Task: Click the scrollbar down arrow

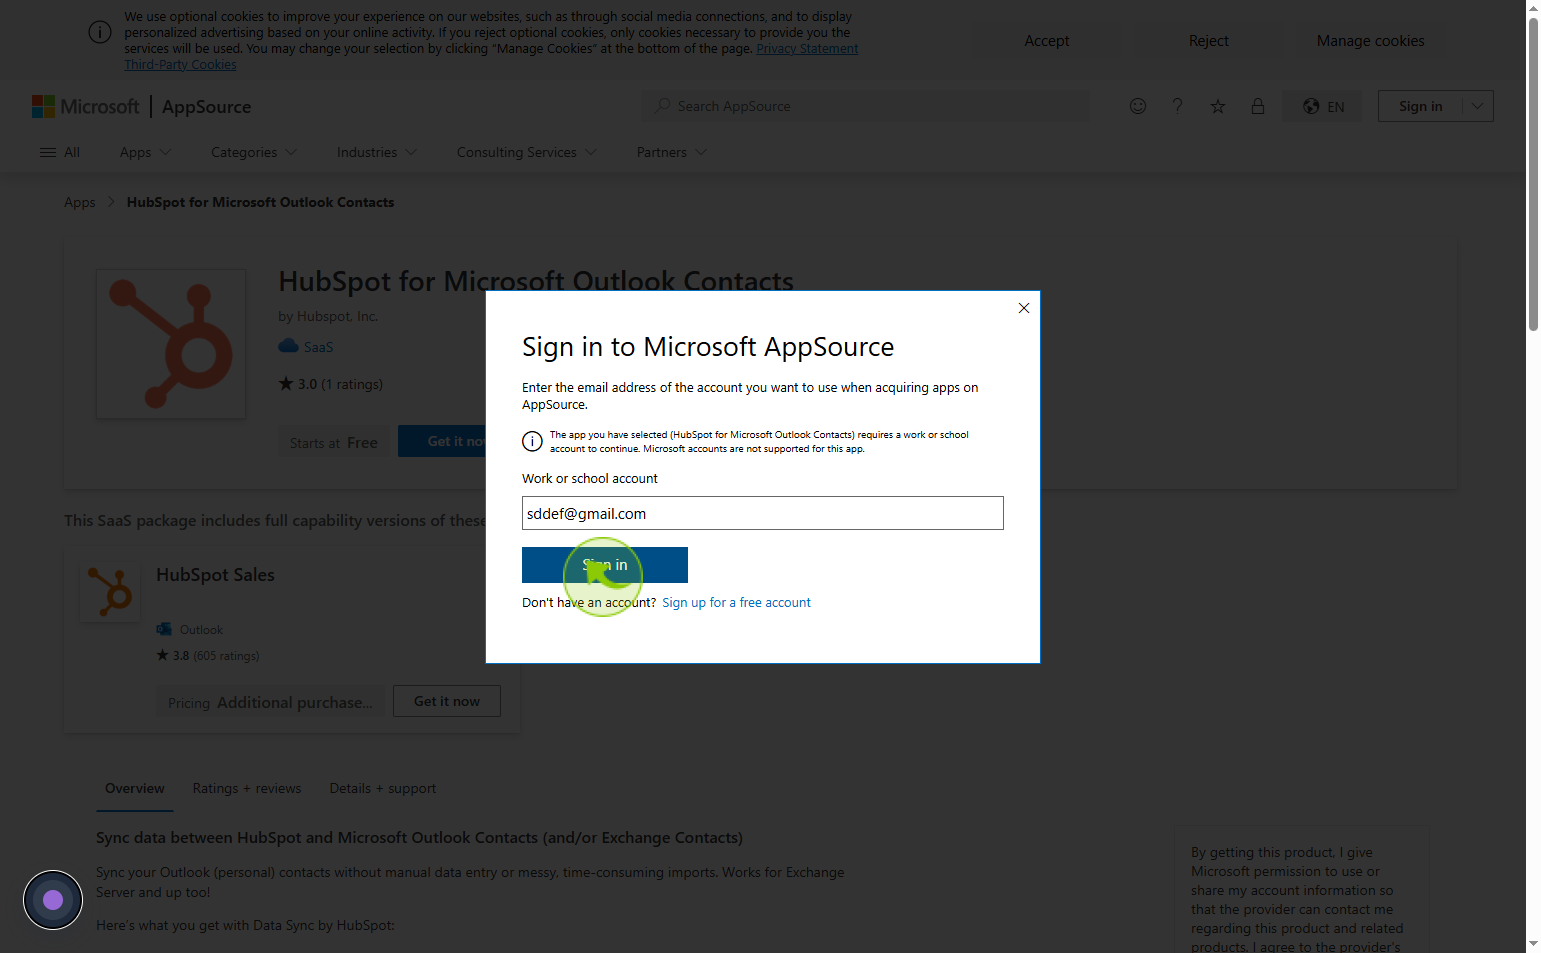Action: pos(1533,944)
